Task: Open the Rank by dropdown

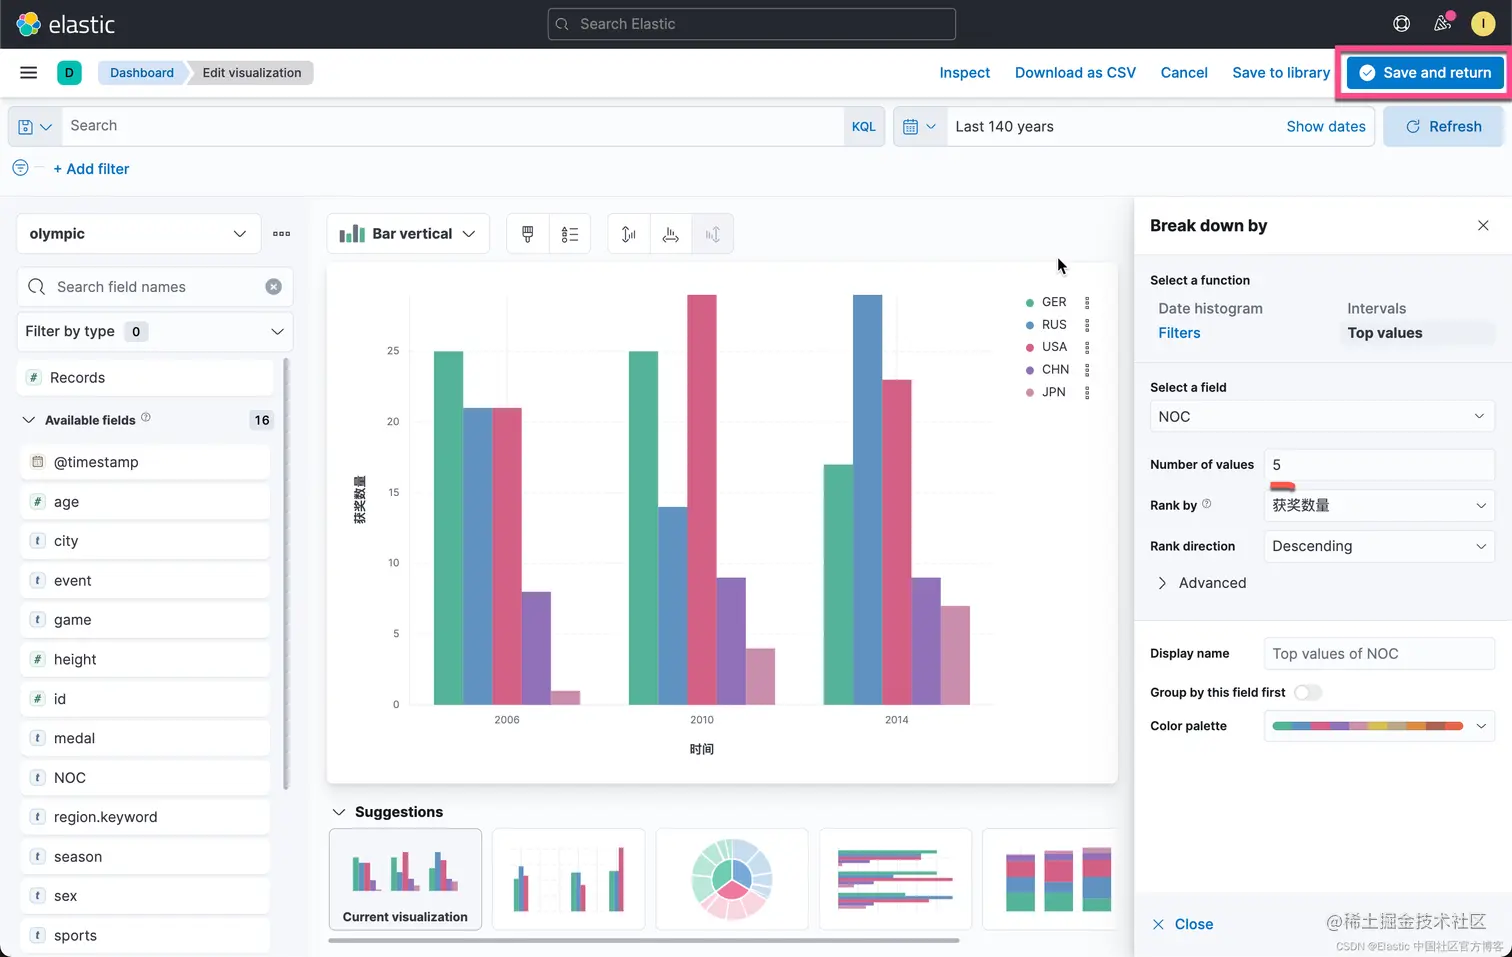Action: (x=1379, y=505)
